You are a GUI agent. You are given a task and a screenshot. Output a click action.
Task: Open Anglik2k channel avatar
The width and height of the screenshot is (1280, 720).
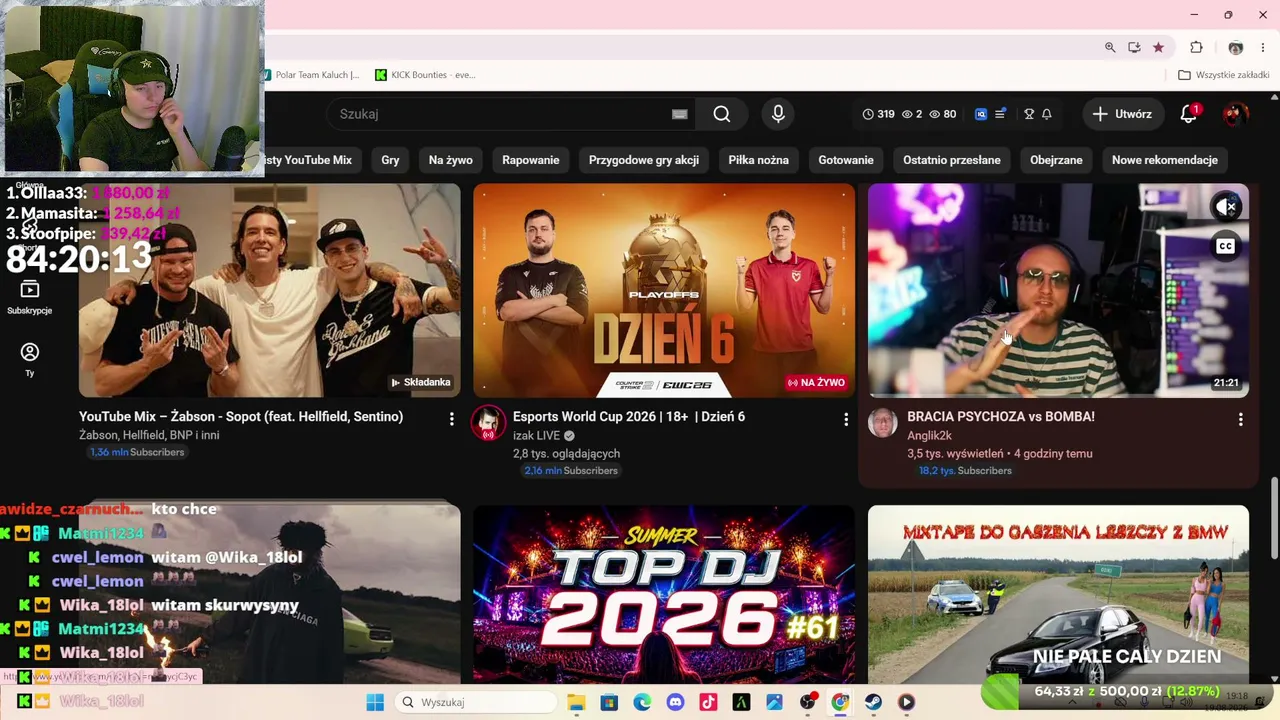pyautogui.click(x=883, y=422)
